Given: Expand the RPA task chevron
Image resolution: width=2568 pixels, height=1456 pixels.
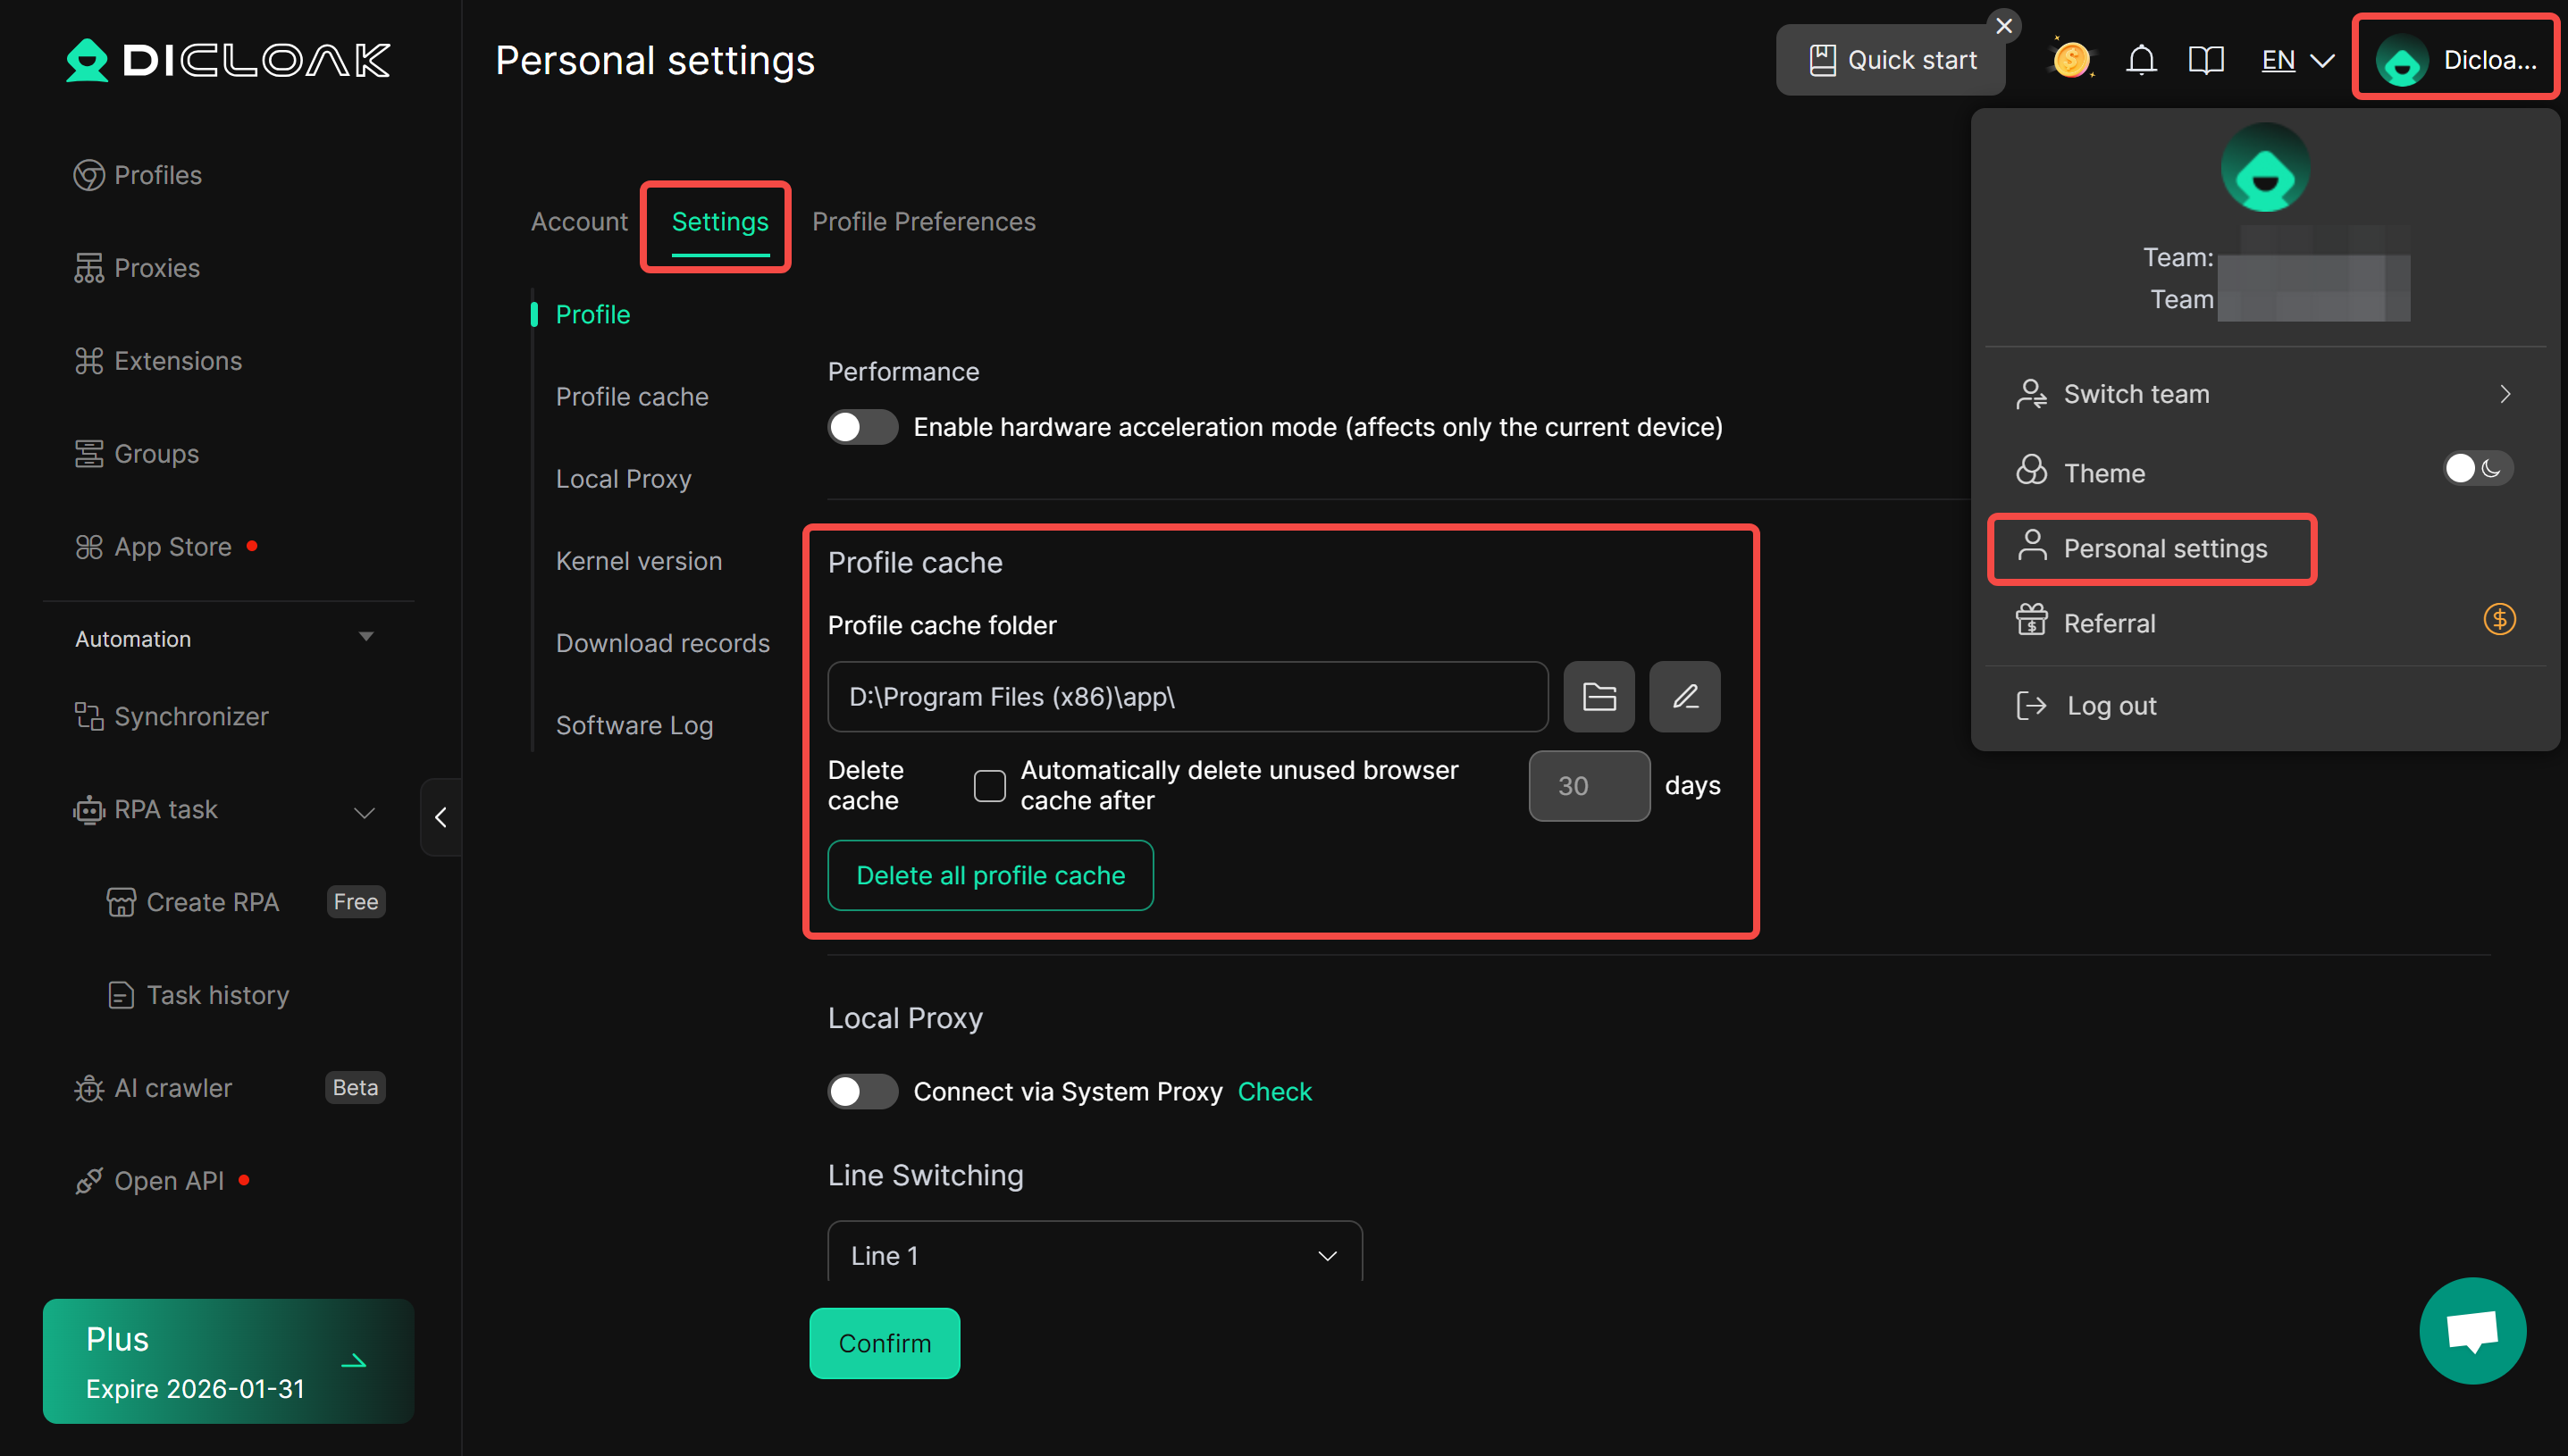Looking at the screenshot, I should (365, 811).
